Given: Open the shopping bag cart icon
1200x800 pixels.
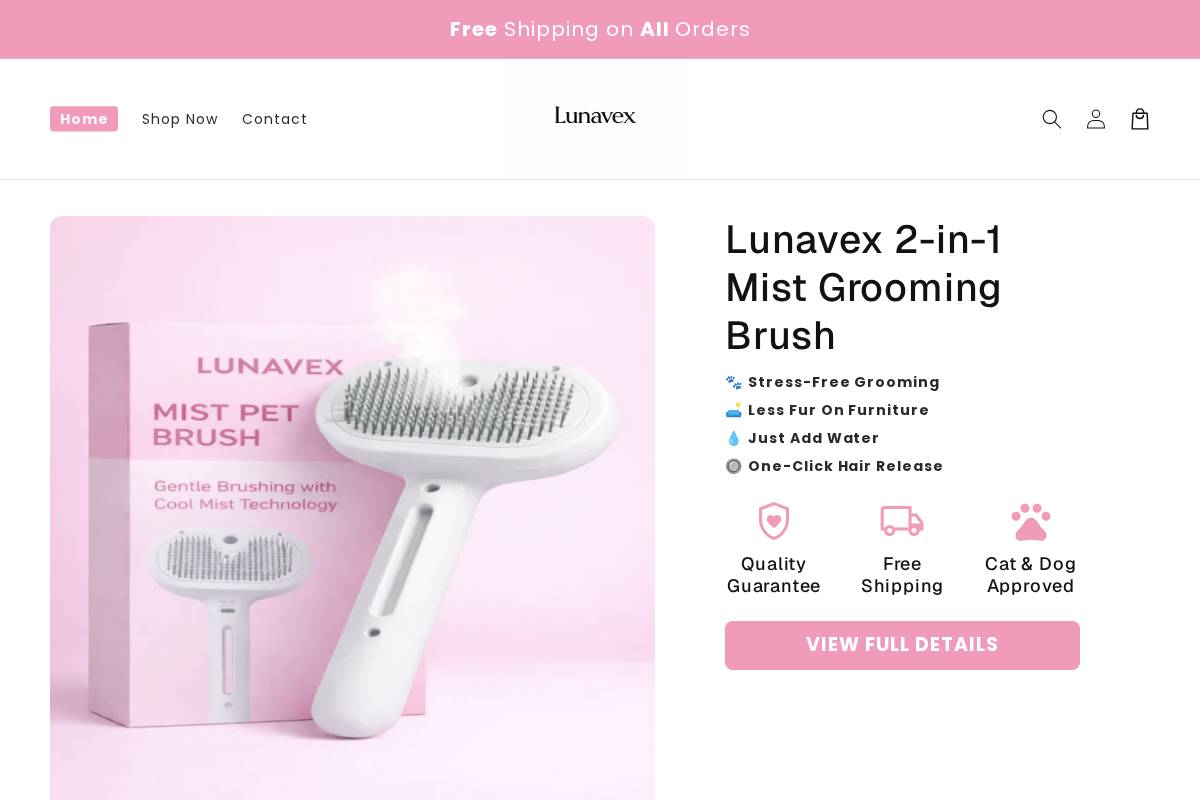Looking at the screenshot, I should [1140, 119].
